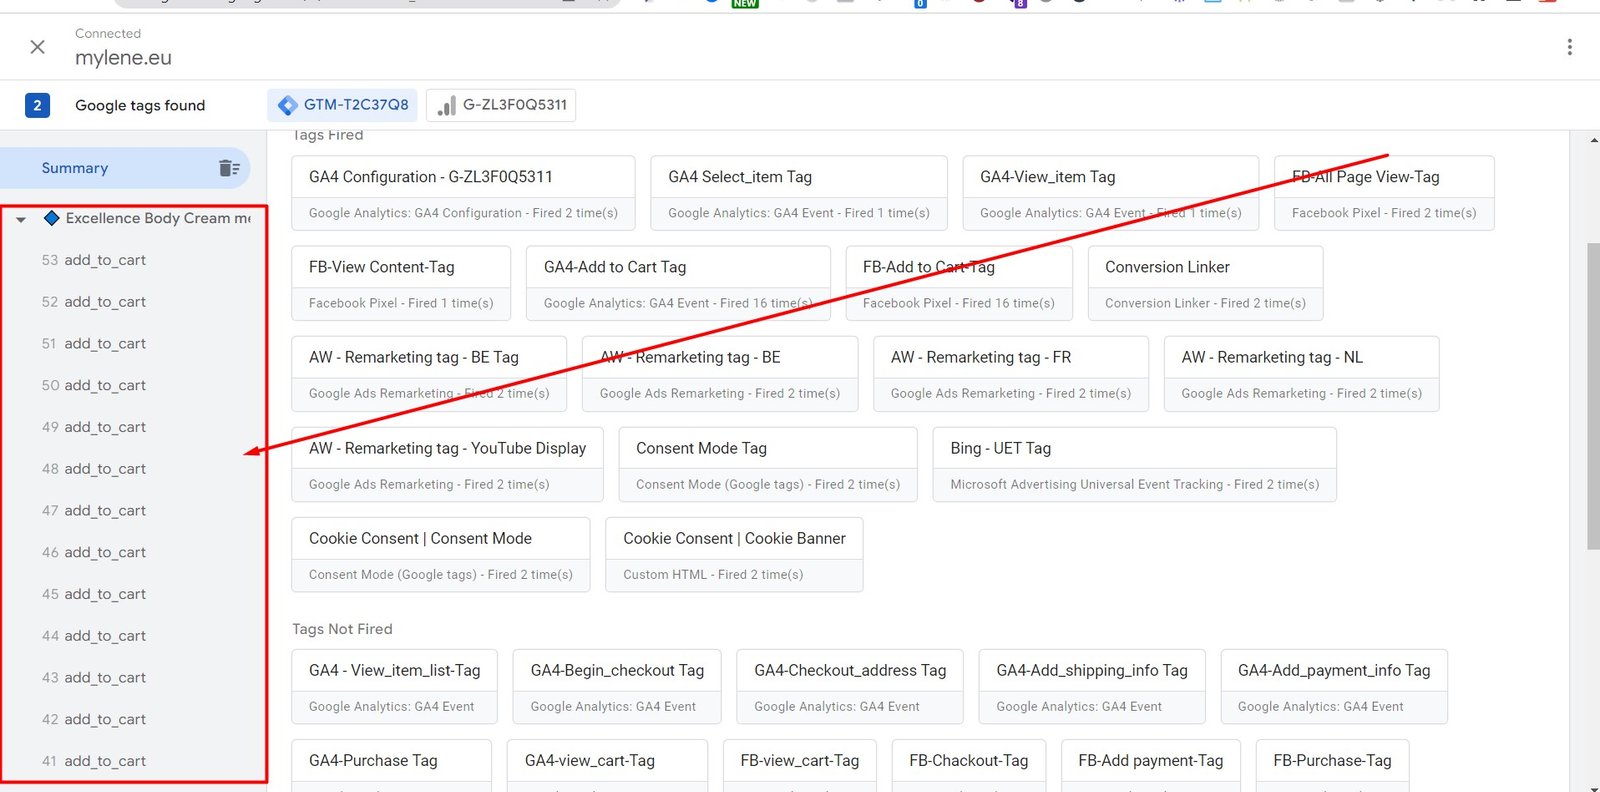
Task: Open Cookie Consent | Cookie Banner card
Action: click(734, 555)
